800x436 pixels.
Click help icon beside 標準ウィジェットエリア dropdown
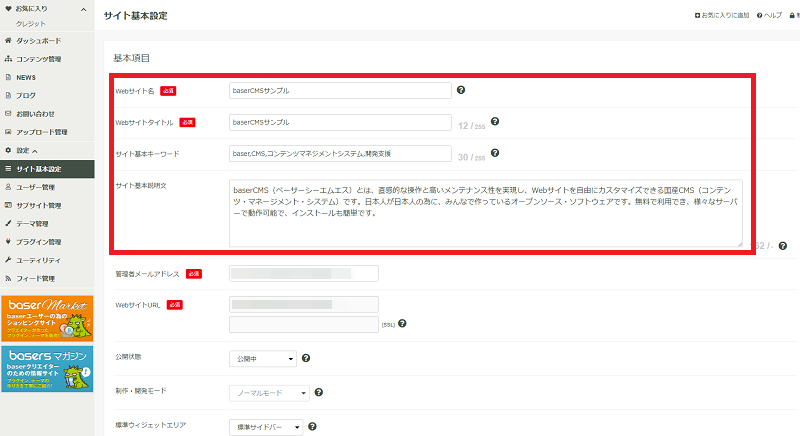(x=312, y=426)
